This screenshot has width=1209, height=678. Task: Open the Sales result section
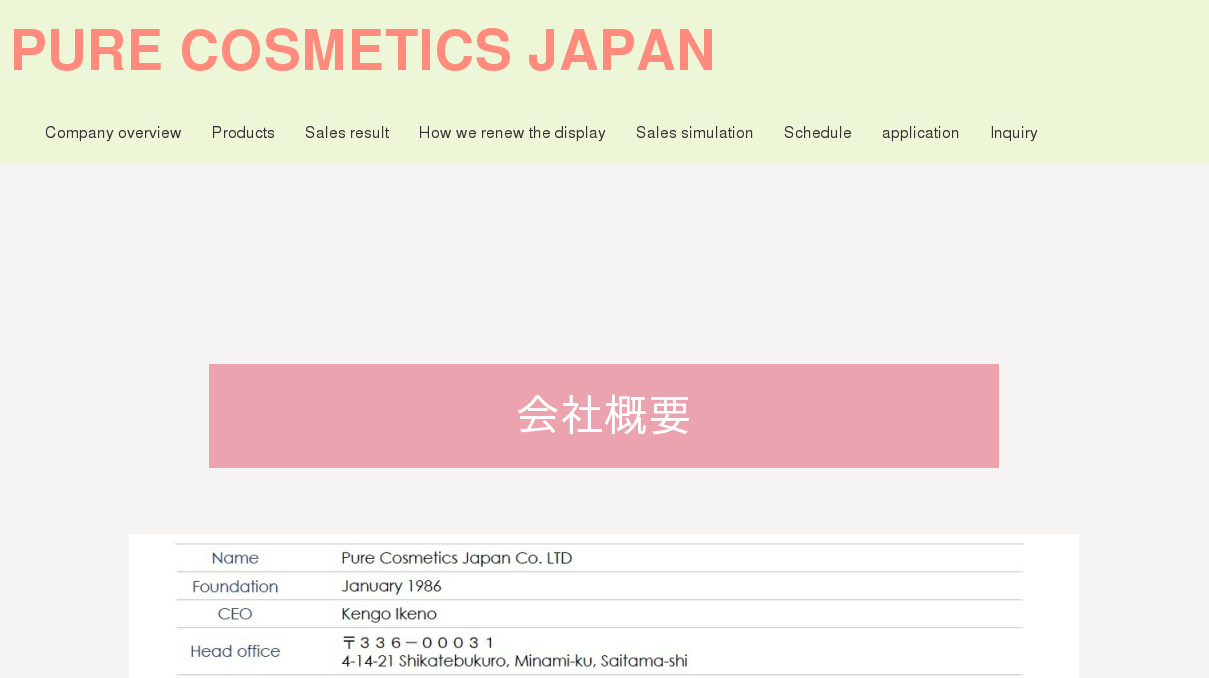click(347, 133)
